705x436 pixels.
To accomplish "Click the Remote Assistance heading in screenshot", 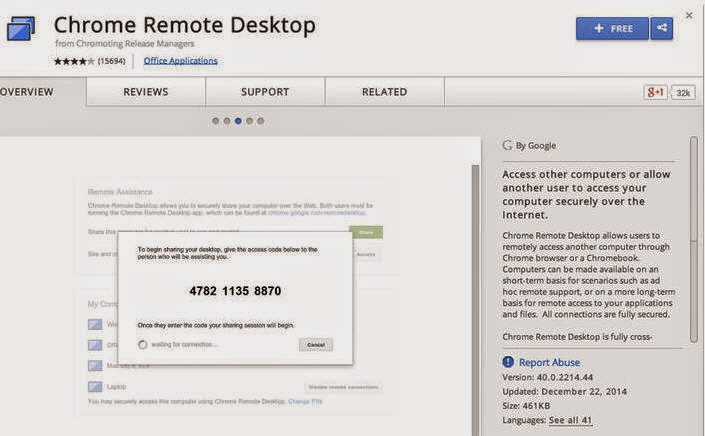I will (x=120, y=192).
